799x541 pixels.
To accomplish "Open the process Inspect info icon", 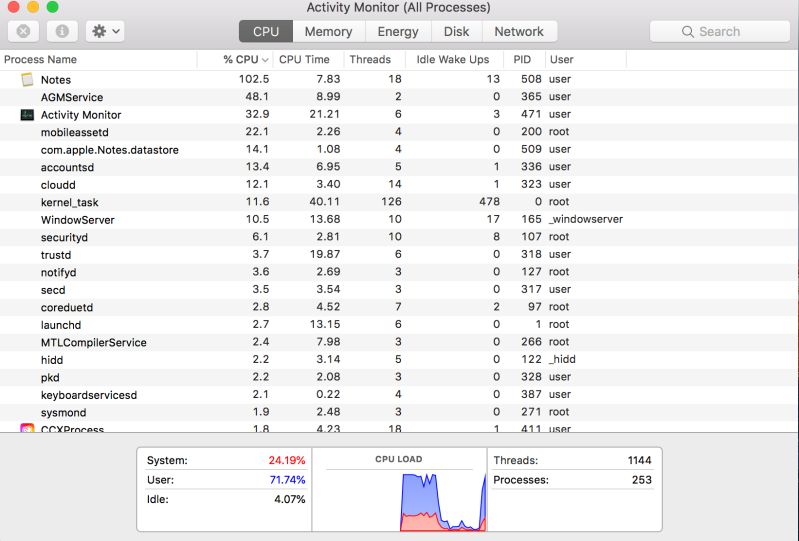I will point(62,32).
